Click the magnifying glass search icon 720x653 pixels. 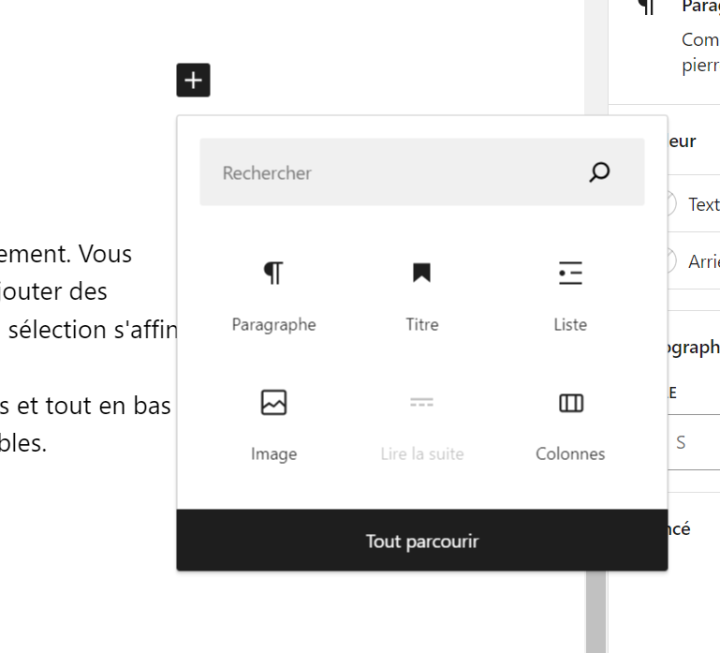tap(599, 172)
